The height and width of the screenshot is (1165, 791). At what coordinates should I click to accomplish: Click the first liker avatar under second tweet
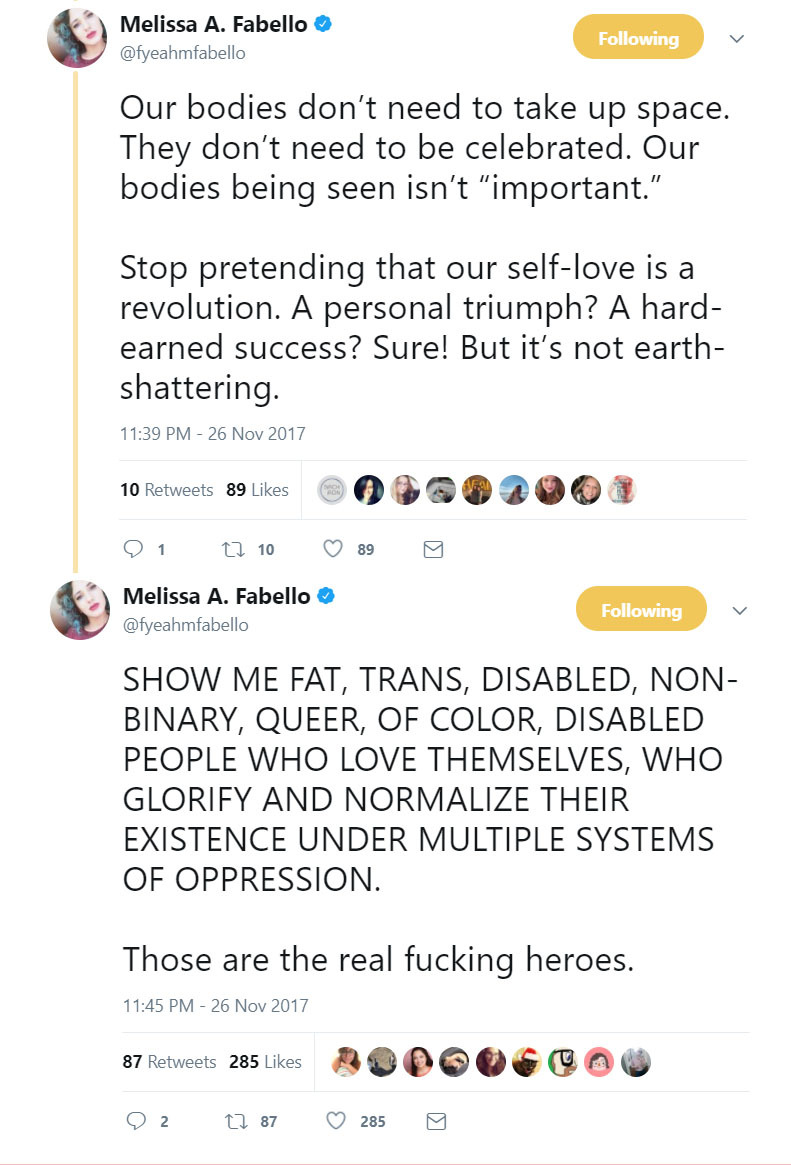tap(346, 1062)
